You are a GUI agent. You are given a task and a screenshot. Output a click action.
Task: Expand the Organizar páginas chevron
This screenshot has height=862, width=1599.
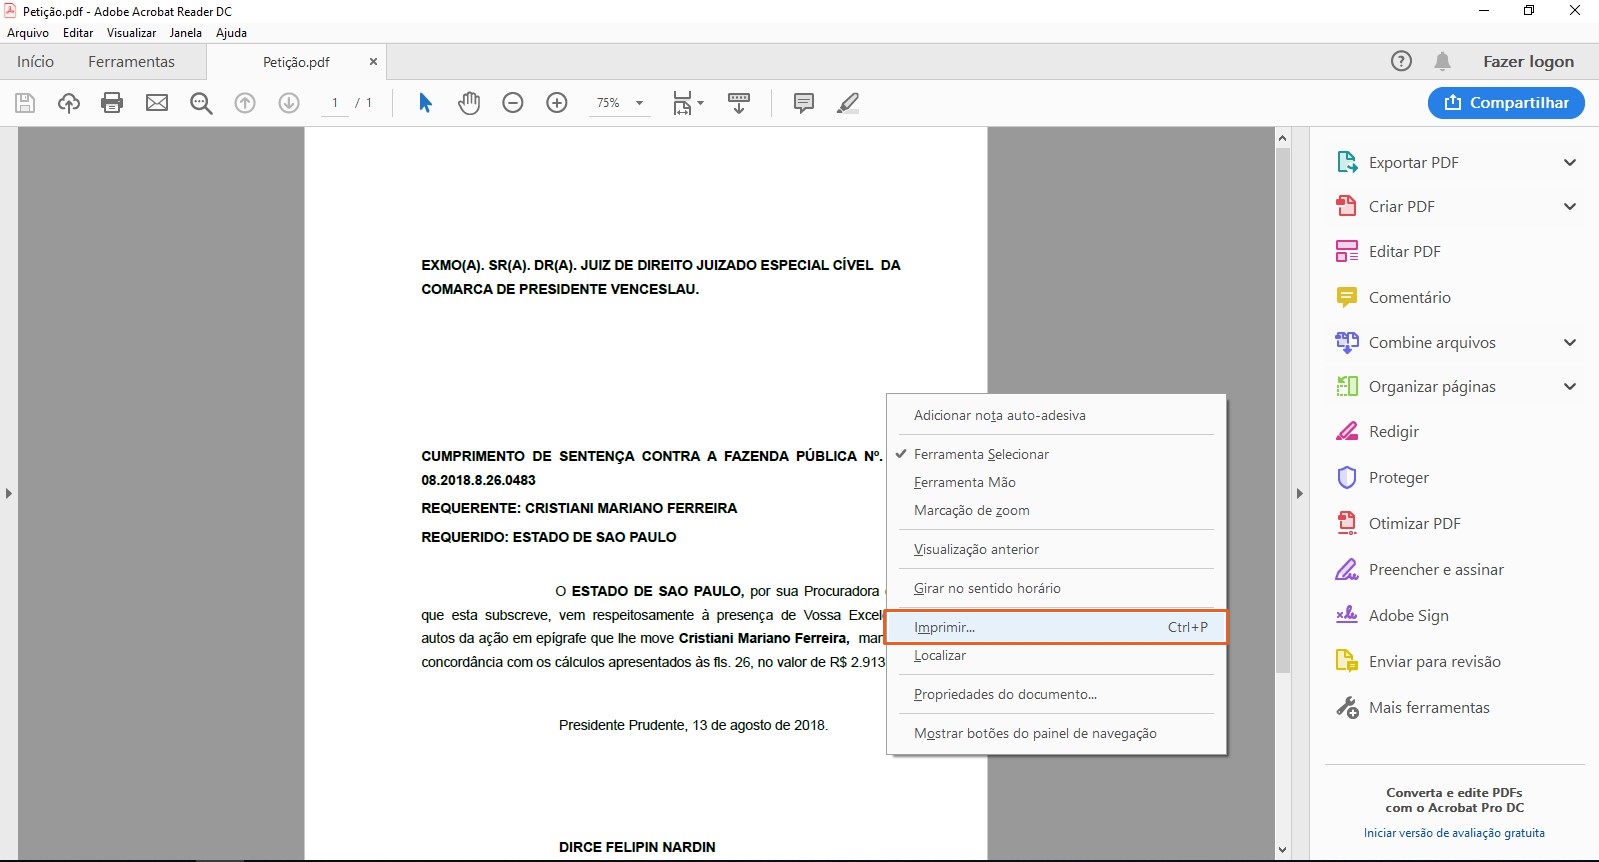[x=1570, y=386]
